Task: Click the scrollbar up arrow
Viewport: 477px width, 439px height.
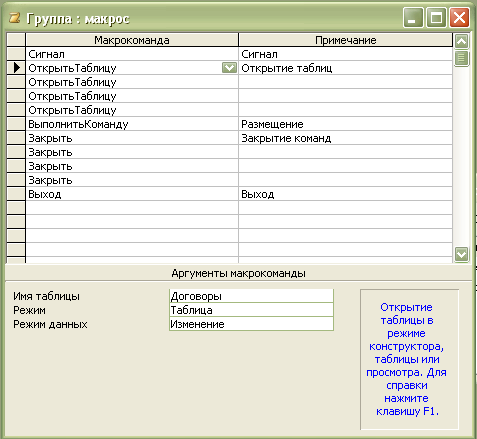Action: pos(461,42)
